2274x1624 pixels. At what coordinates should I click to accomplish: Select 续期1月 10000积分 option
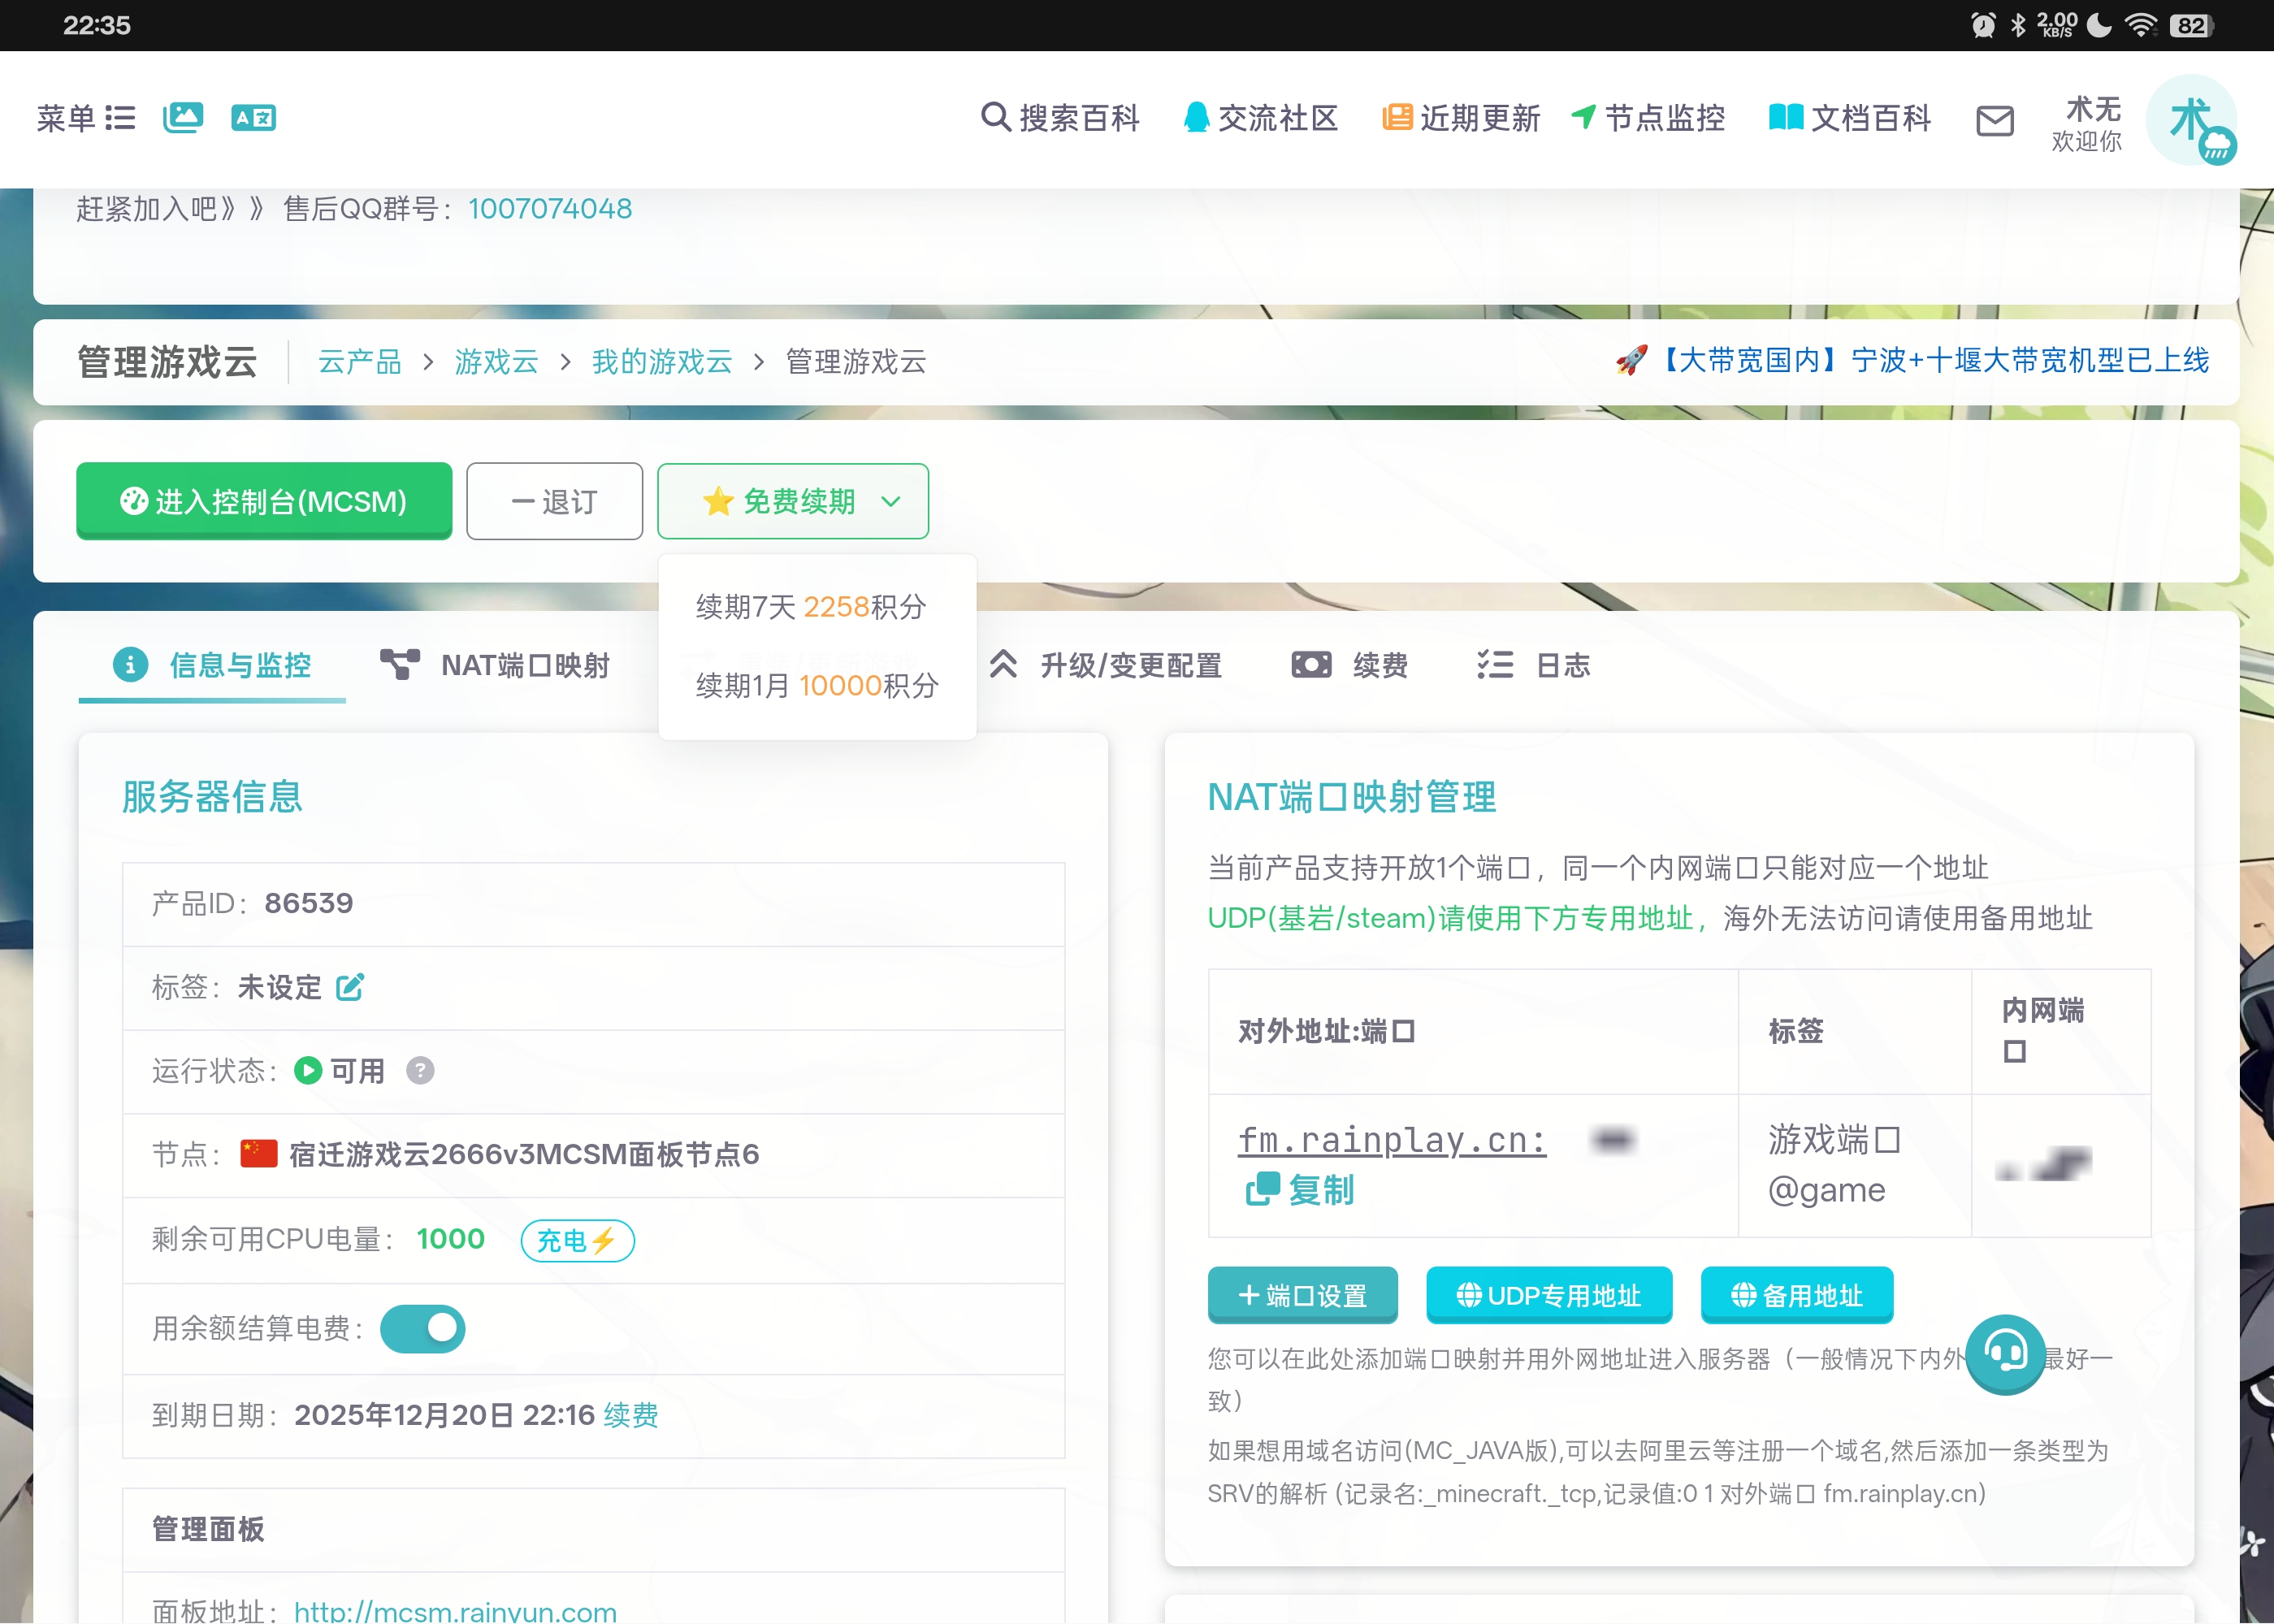(817, 686)
